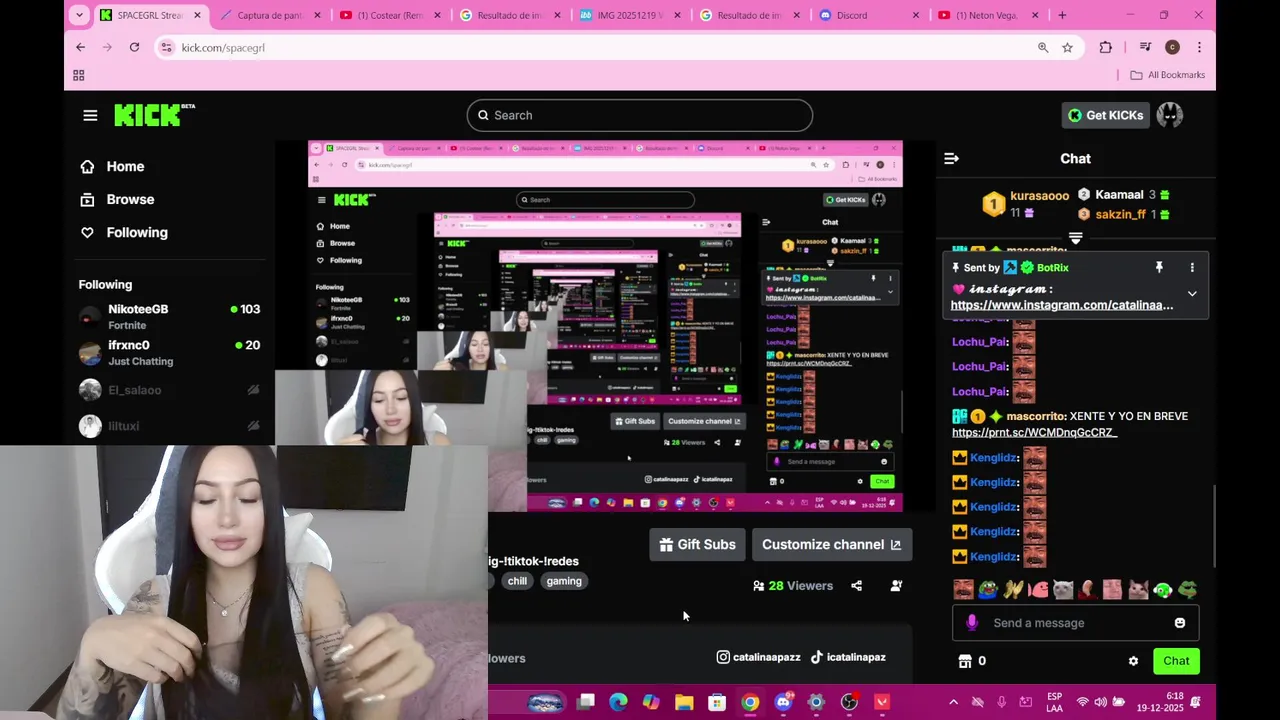Open user avatar menu next to Get KICKs

click(x=1170, y=115)
